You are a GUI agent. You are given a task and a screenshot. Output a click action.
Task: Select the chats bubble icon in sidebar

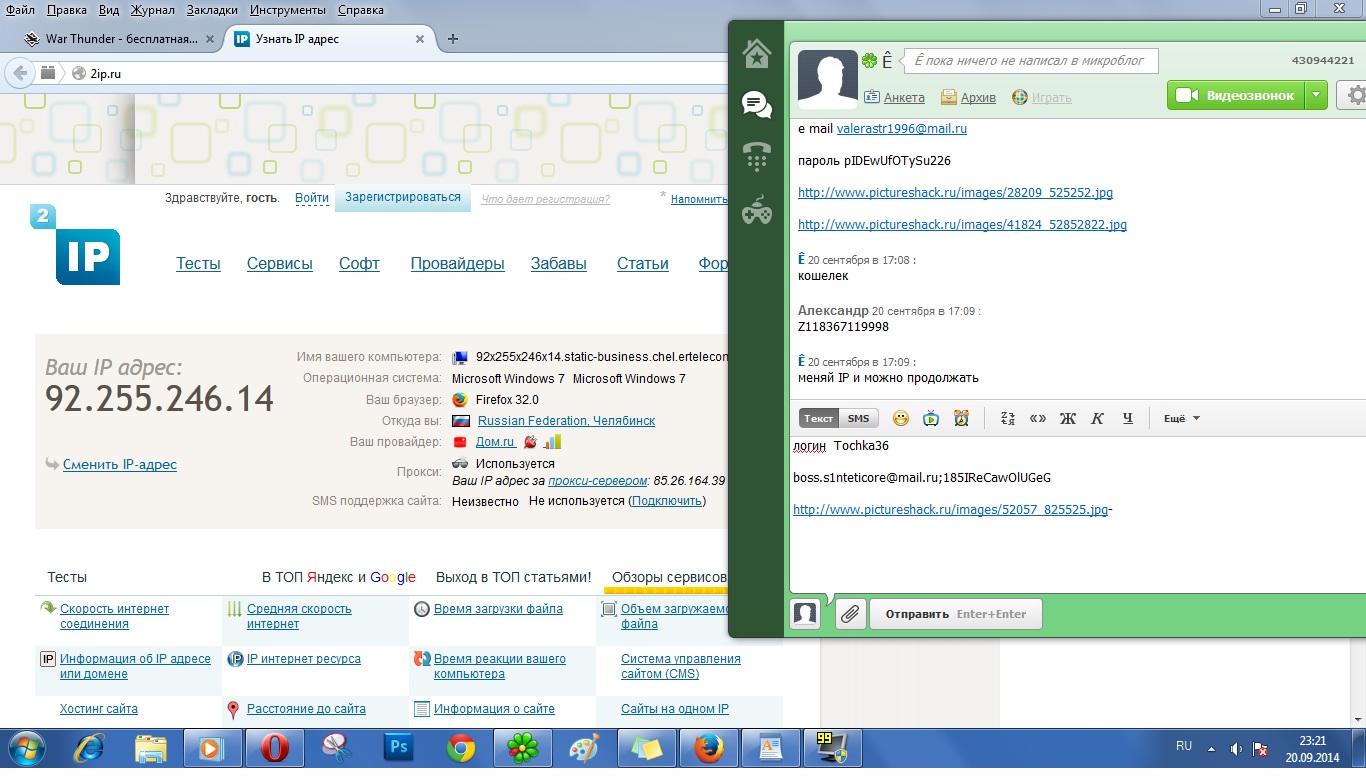coord(757,104)
